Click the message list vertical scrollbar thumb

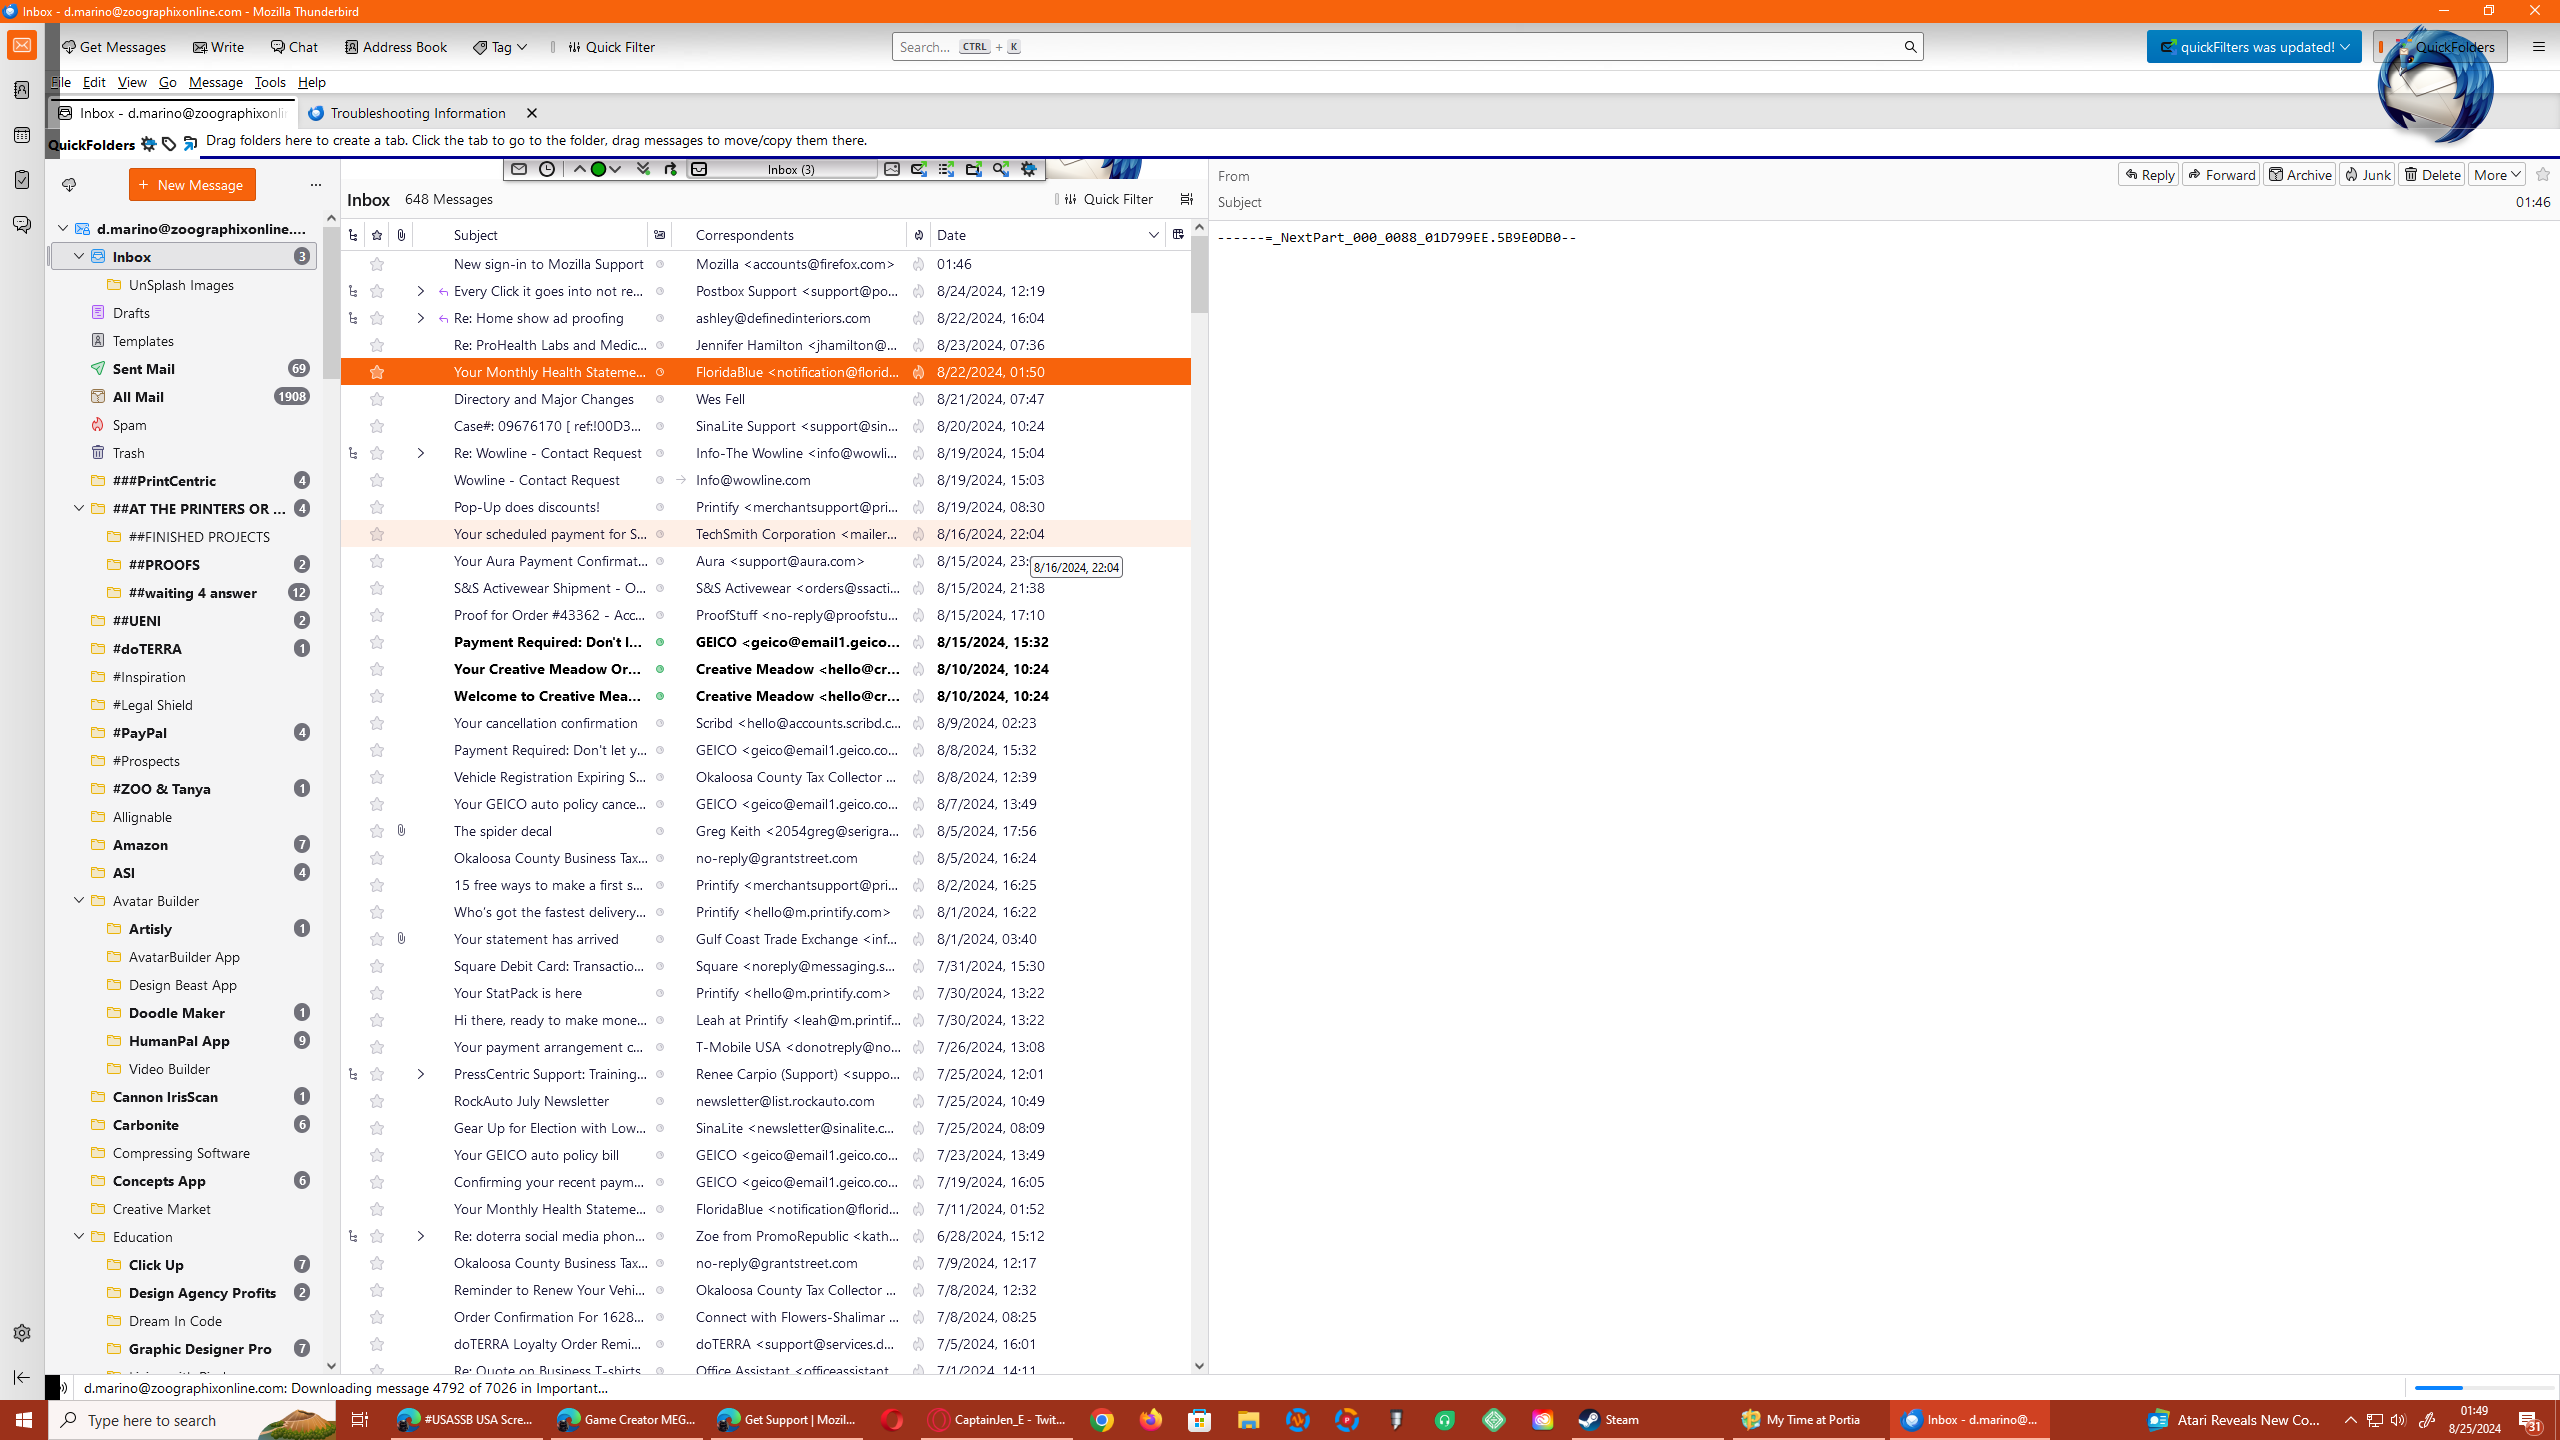pos(1199,275)
